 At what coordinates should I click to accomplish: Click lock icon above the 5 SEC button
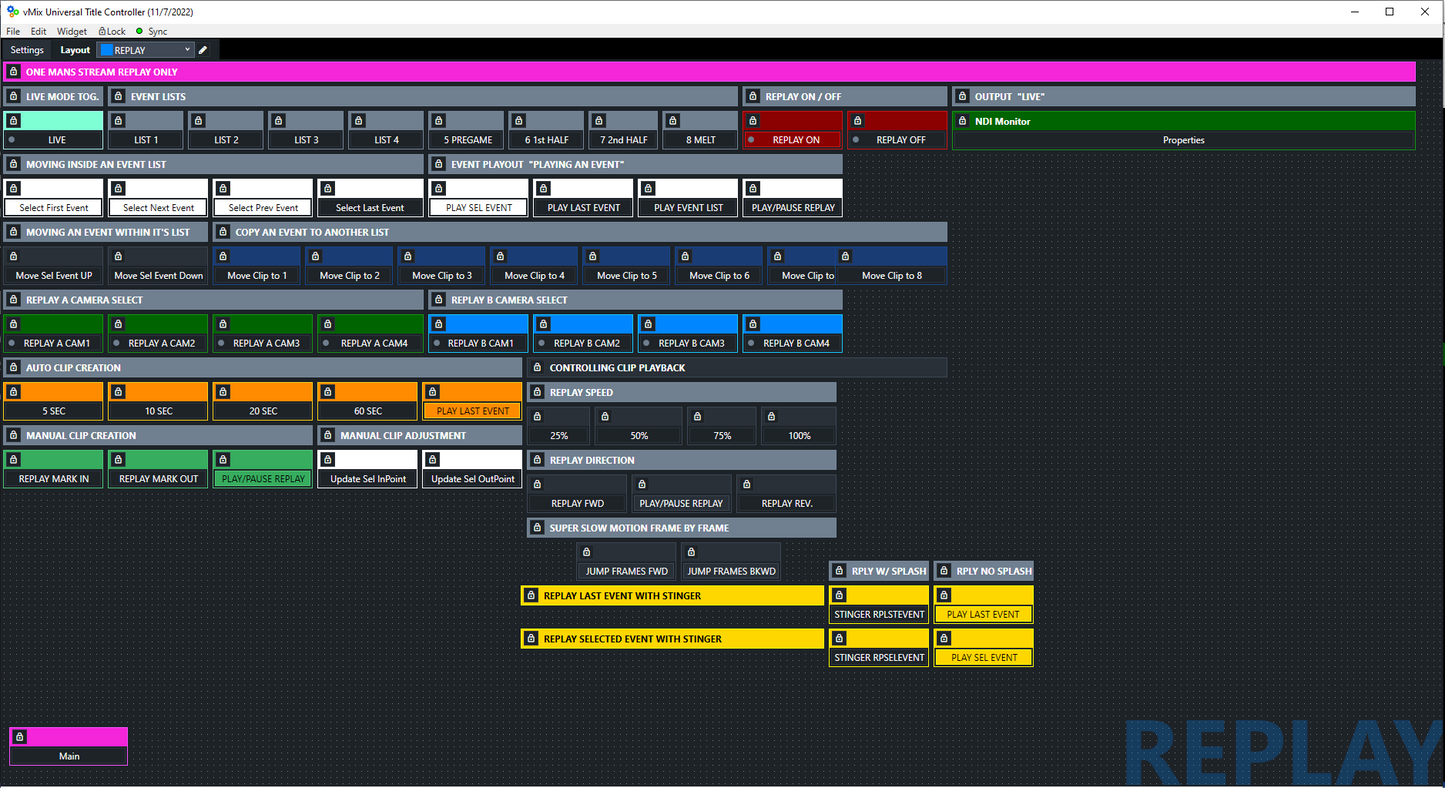[13, 392]
